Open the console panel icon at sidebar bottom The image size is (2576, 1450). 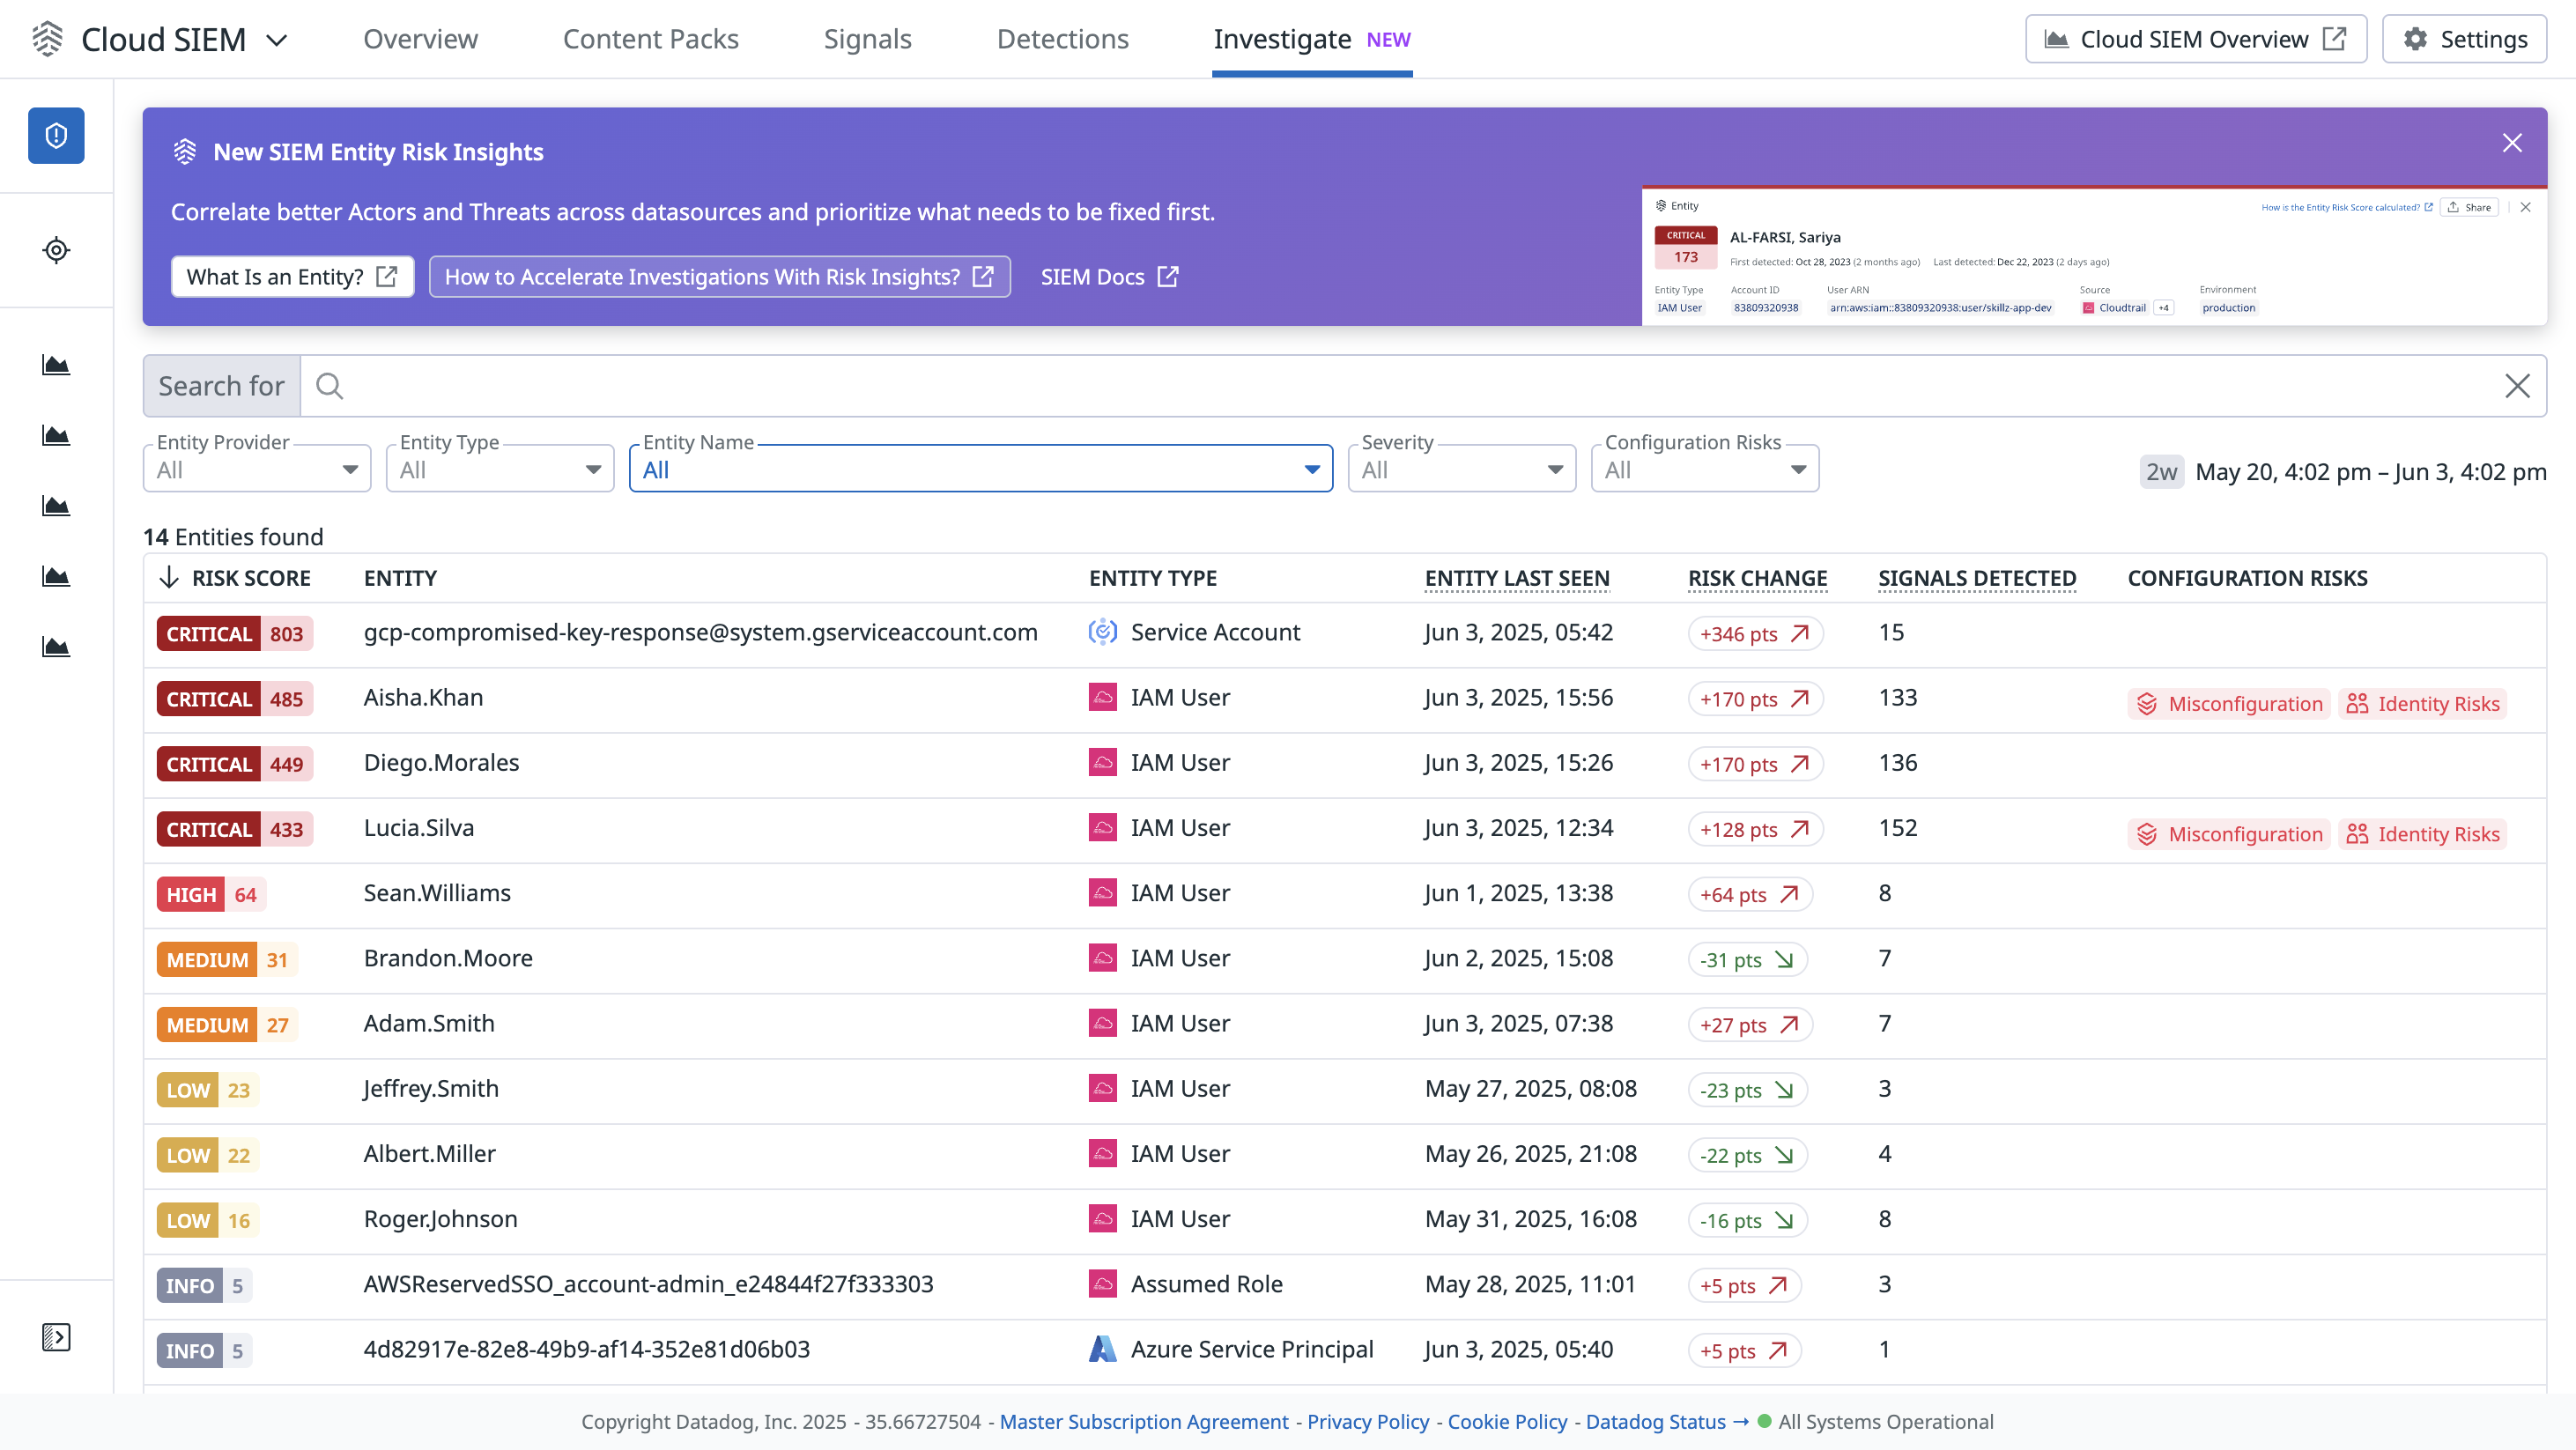tap(56, 1337)
